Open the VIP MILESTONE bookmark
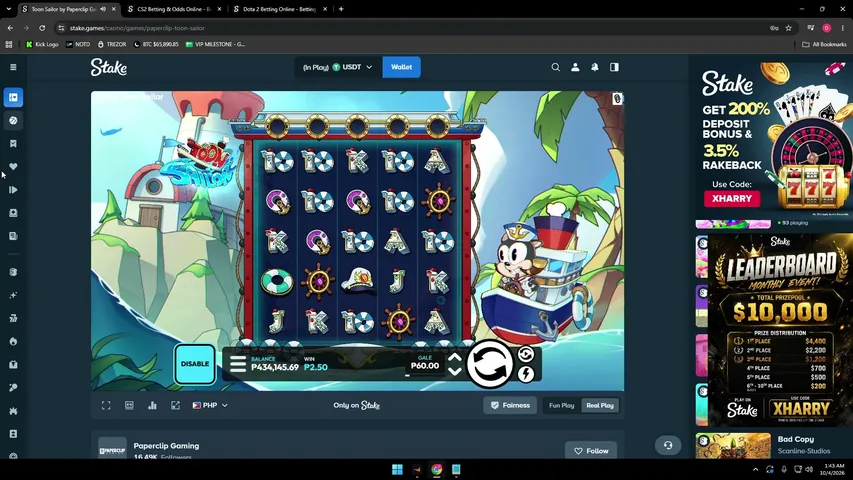The height and width of the screenshot is (480, 853). tap(215, 44)
